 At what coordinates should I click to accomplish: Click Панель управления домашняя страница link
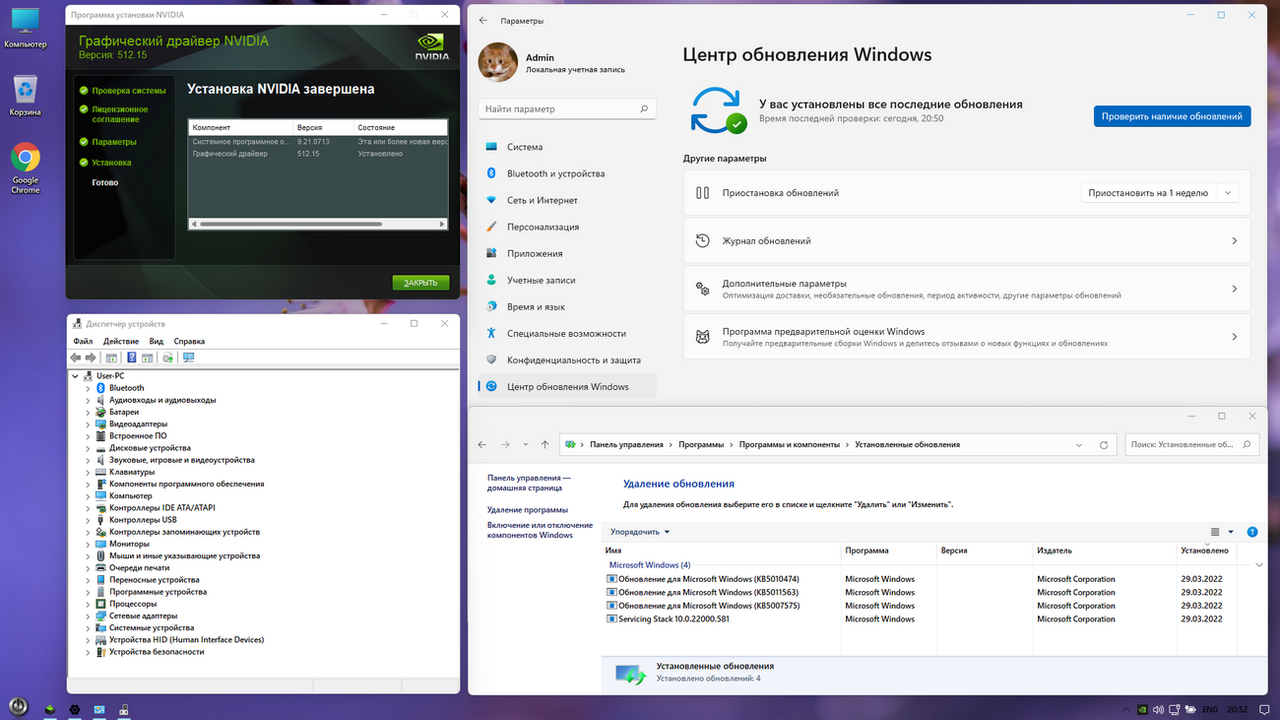[529, 483]
